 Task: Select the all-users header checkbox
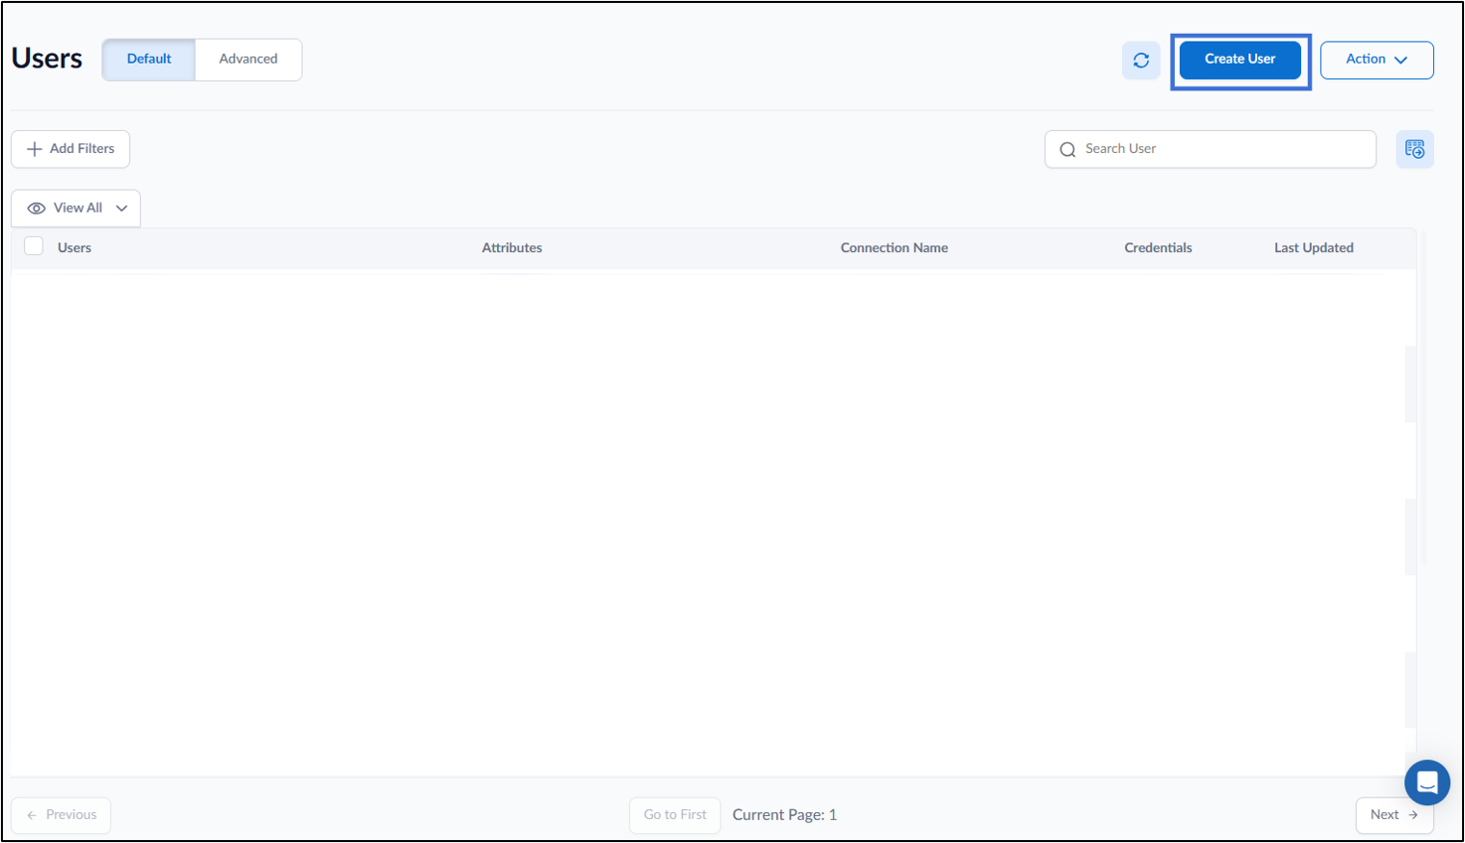tap(34, 246)
